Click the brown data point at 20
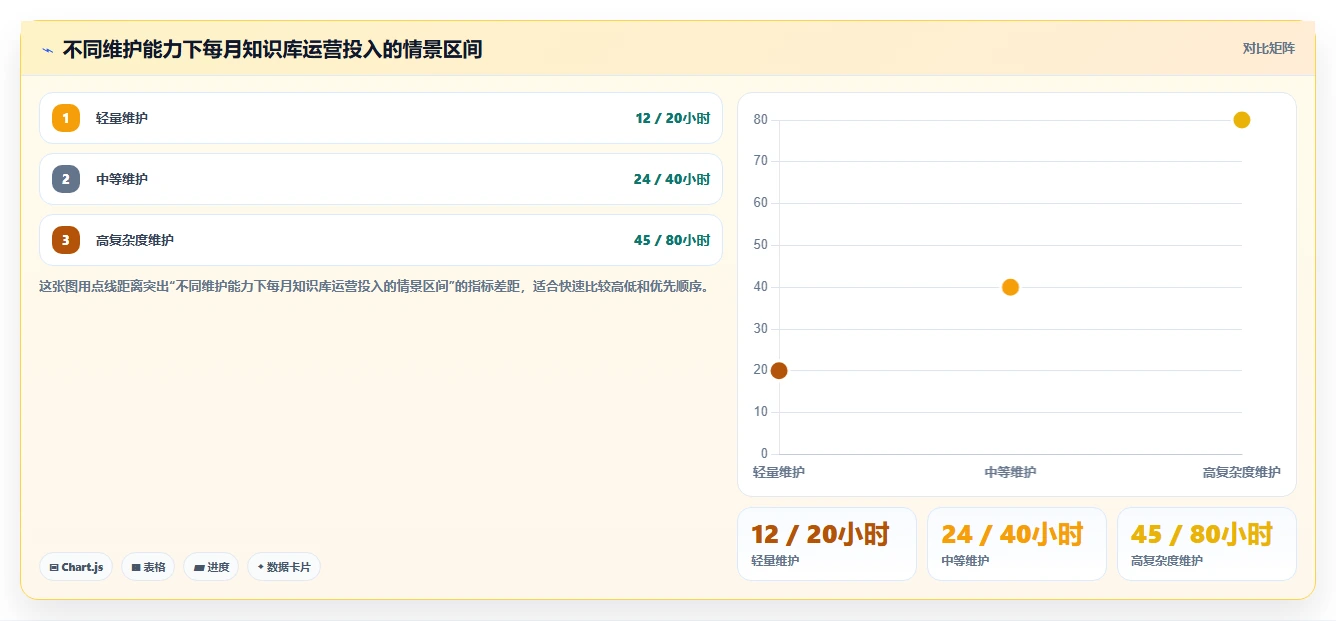 [779, 371]
